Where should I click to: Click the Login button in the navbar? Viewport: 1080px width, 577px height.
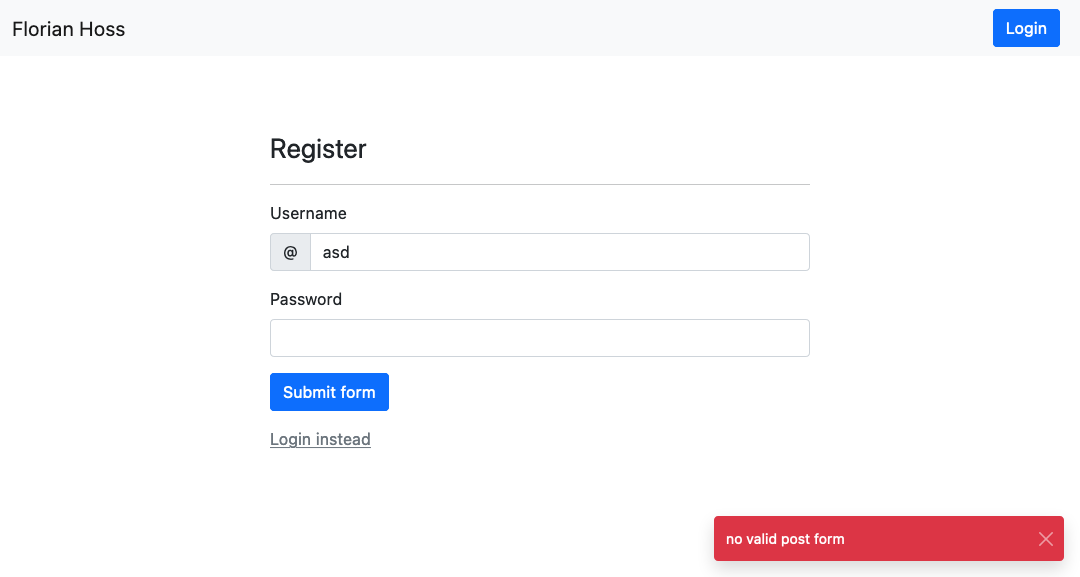pyautogui.click(x=1026, y=28)
